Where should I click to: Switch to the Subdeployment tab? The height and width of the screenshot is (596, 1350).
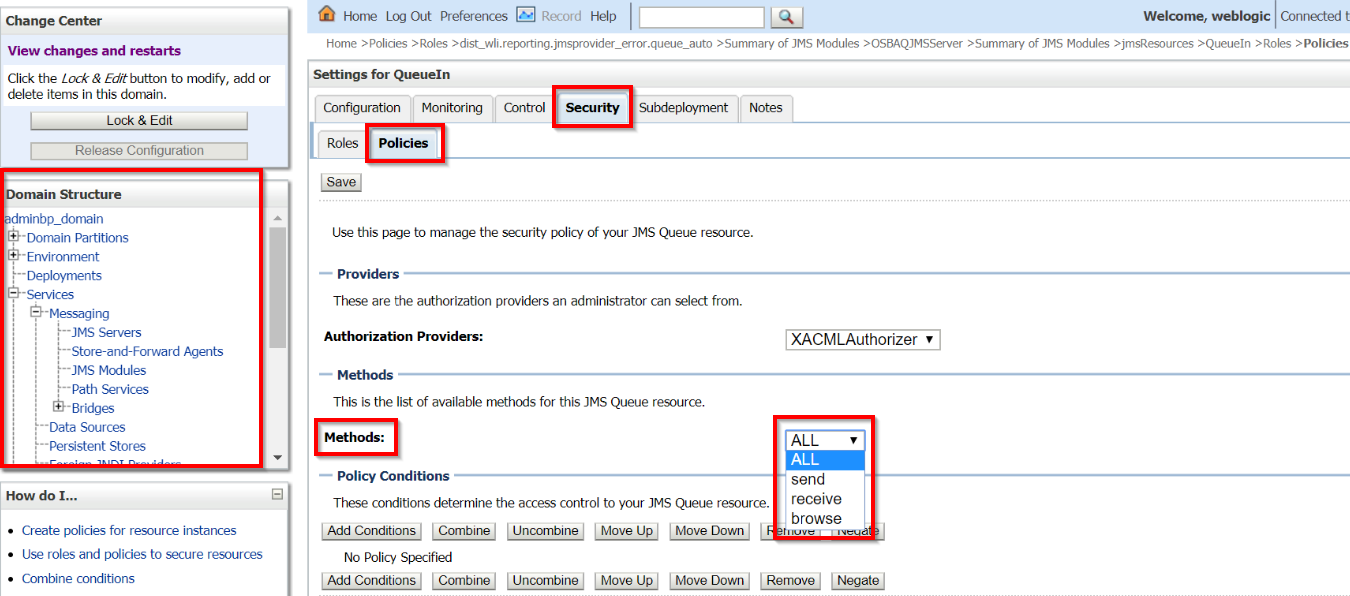[x=683, y=108]
